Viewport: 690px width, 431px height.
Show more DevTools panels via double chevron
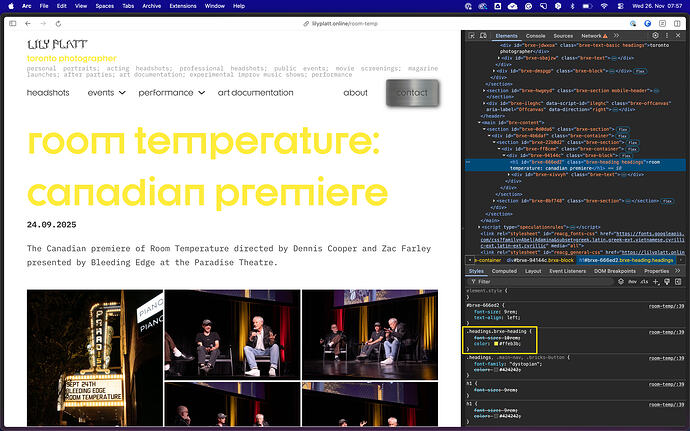616,36
